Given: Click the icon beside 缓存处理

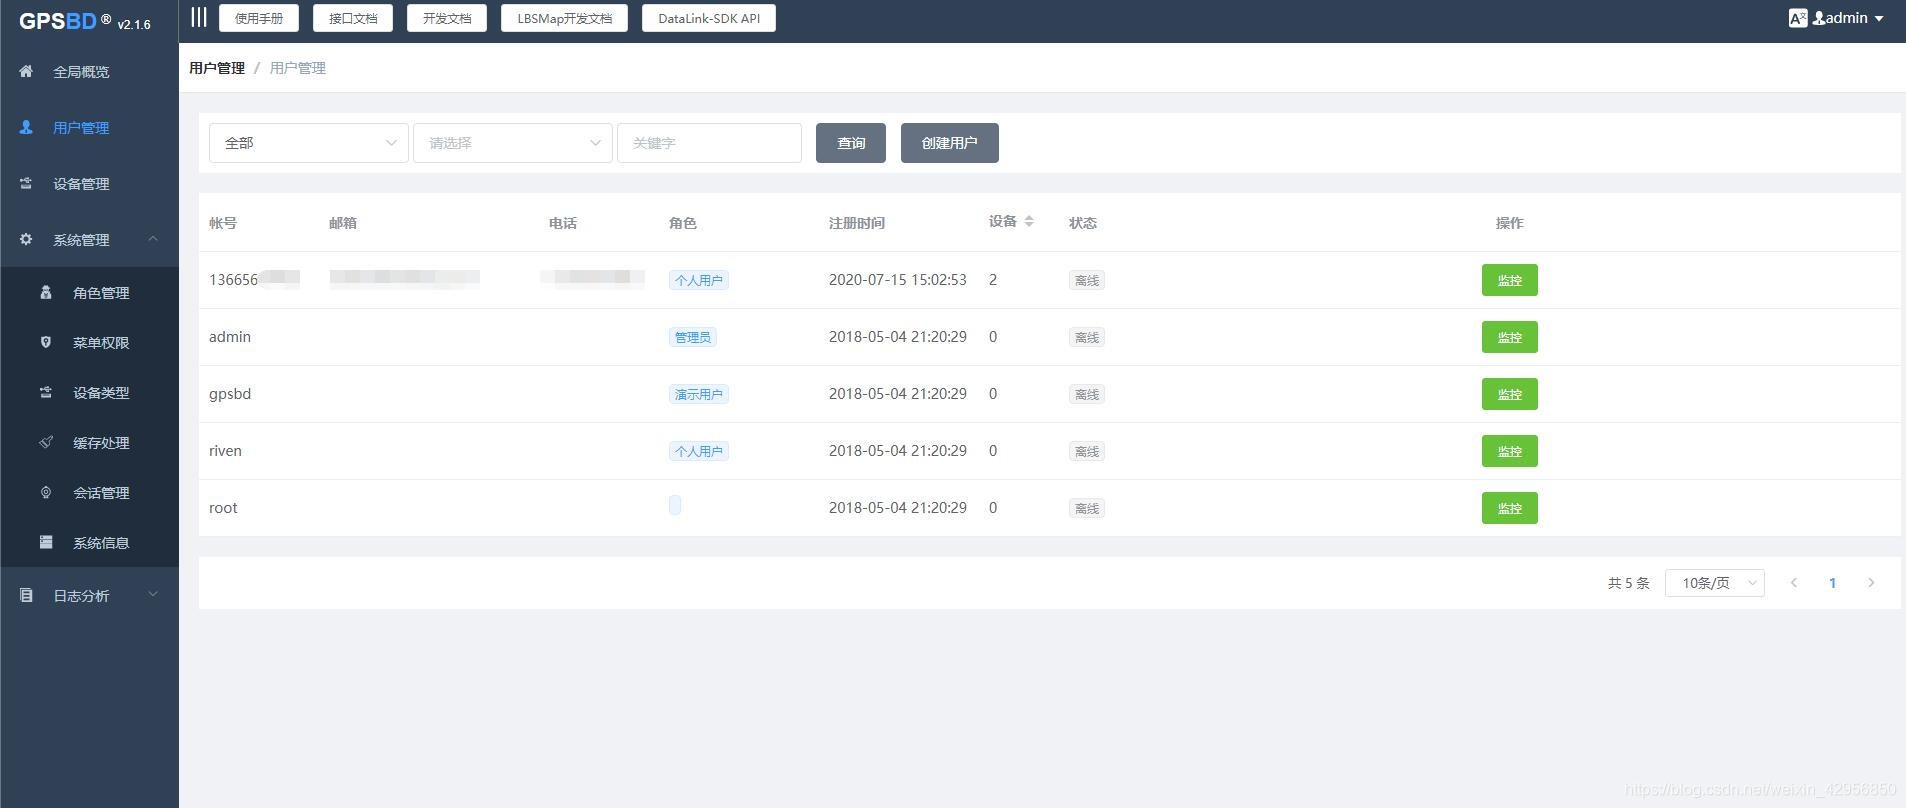Looking at the screenshot, I should pyautogui.click(x=46, y=442).
